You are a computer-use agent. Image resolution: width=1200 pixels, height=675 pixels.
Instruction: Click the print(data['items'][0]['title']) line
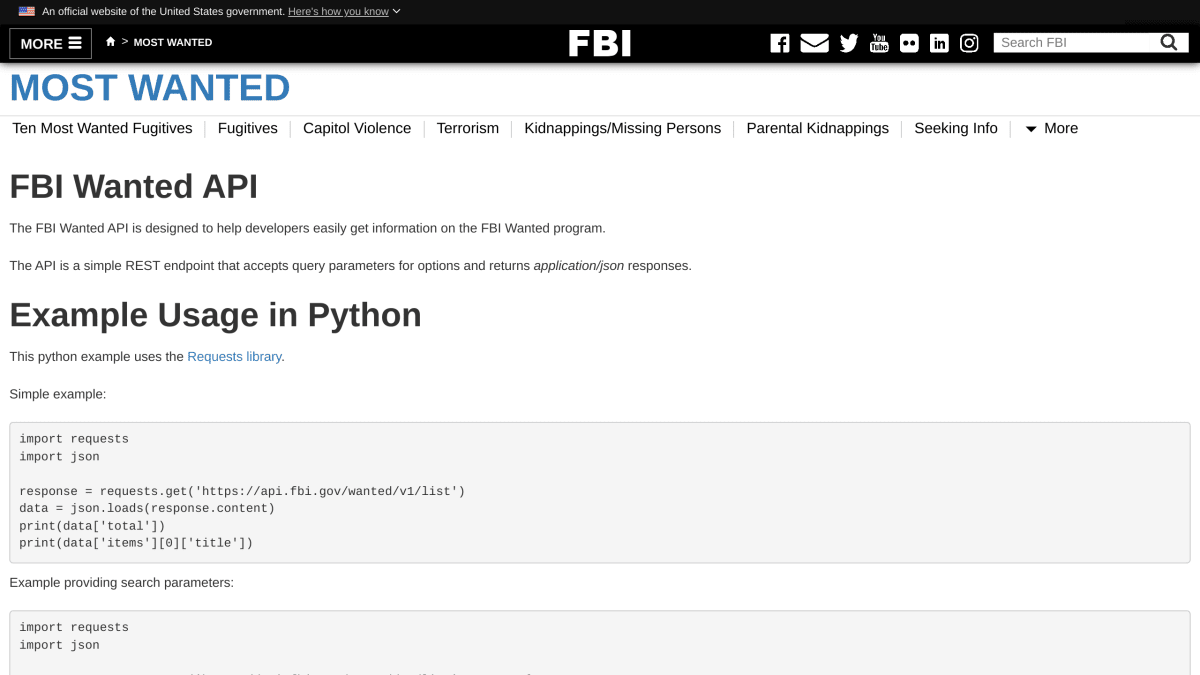click(136, 543)
